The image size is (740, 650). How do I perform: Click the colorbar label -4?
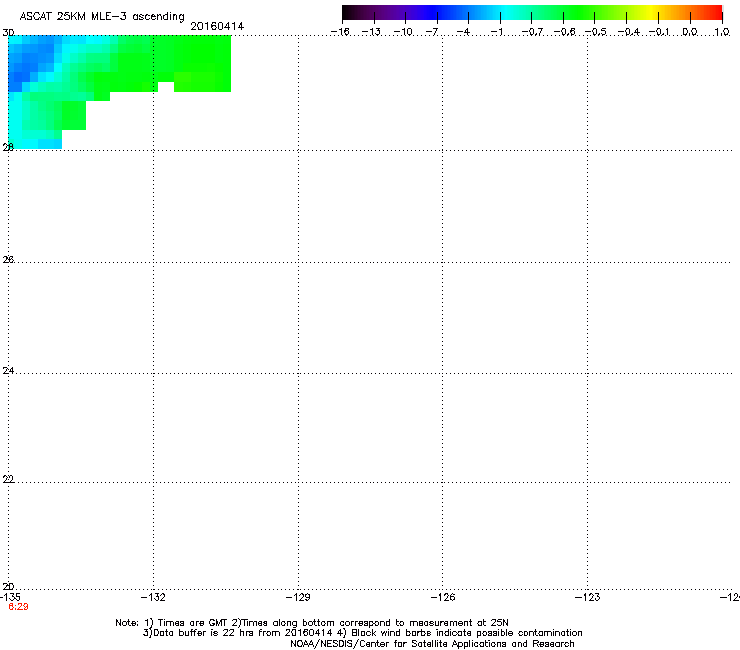tap(463, 32)
